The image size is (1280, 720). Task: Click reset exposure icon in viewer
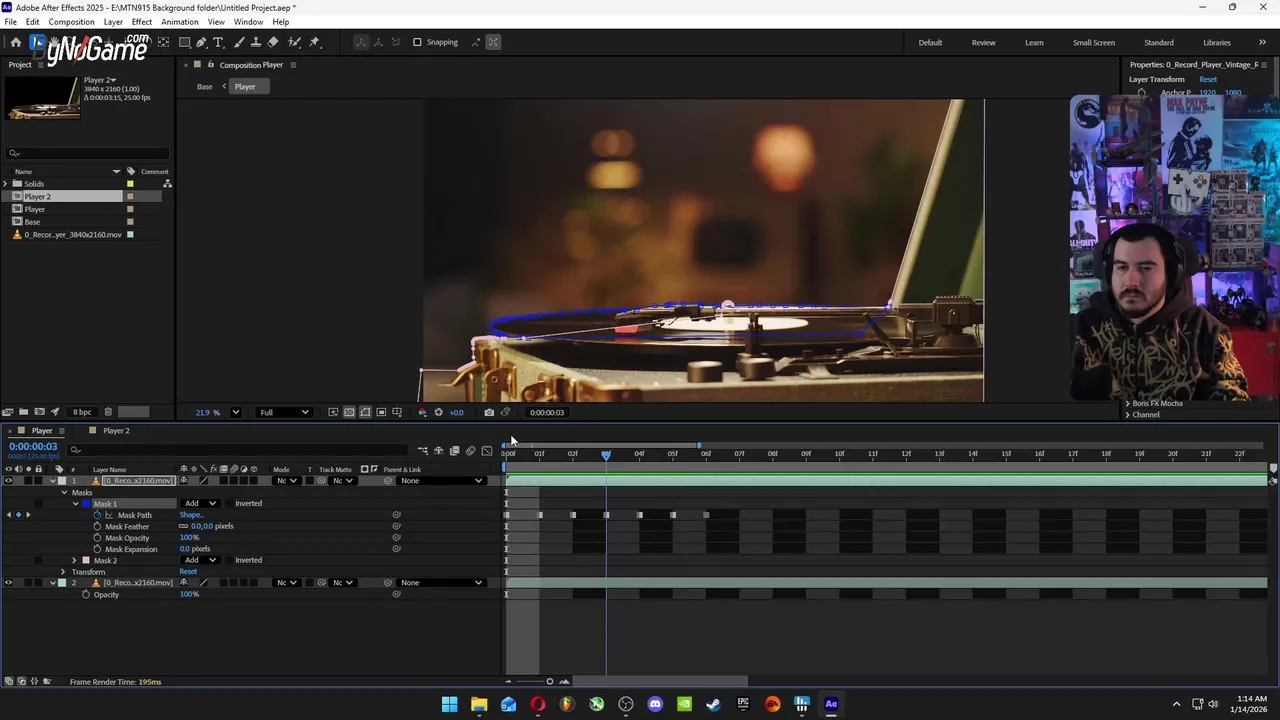coord(438,412)
